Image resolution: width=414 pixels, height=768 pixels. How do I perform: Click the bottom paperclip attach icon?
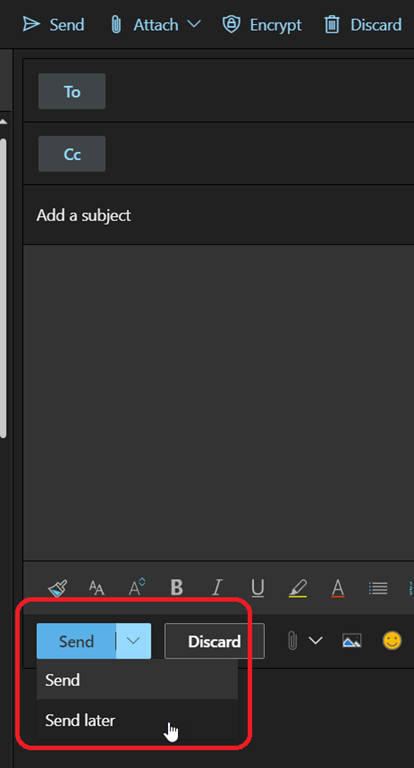click(292, 641)
